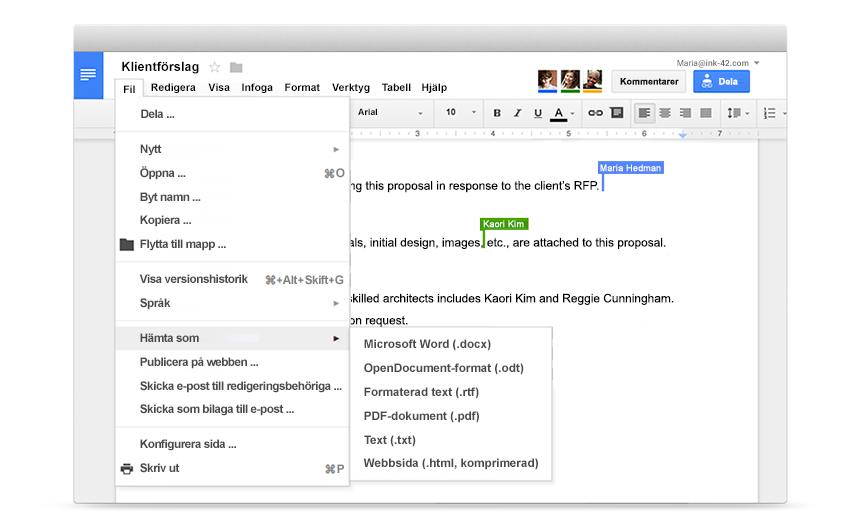Viewport: 853px width, 532px height.
Task: Open line spacing options
Action: coord(738,113)
